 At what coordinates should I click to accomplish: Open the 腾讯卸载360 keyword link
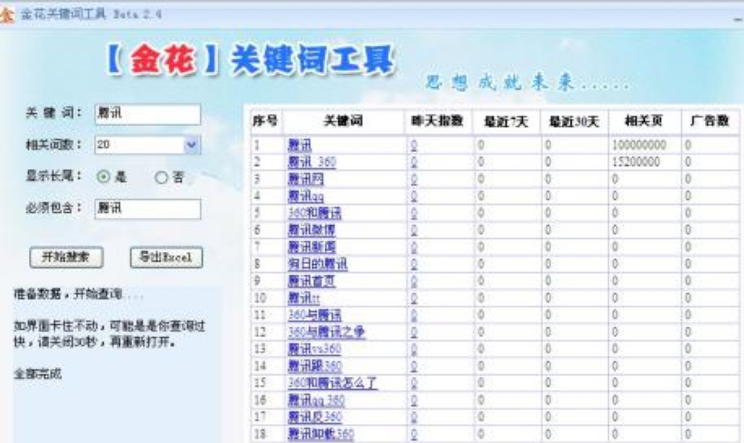click(x=321, y=434)
